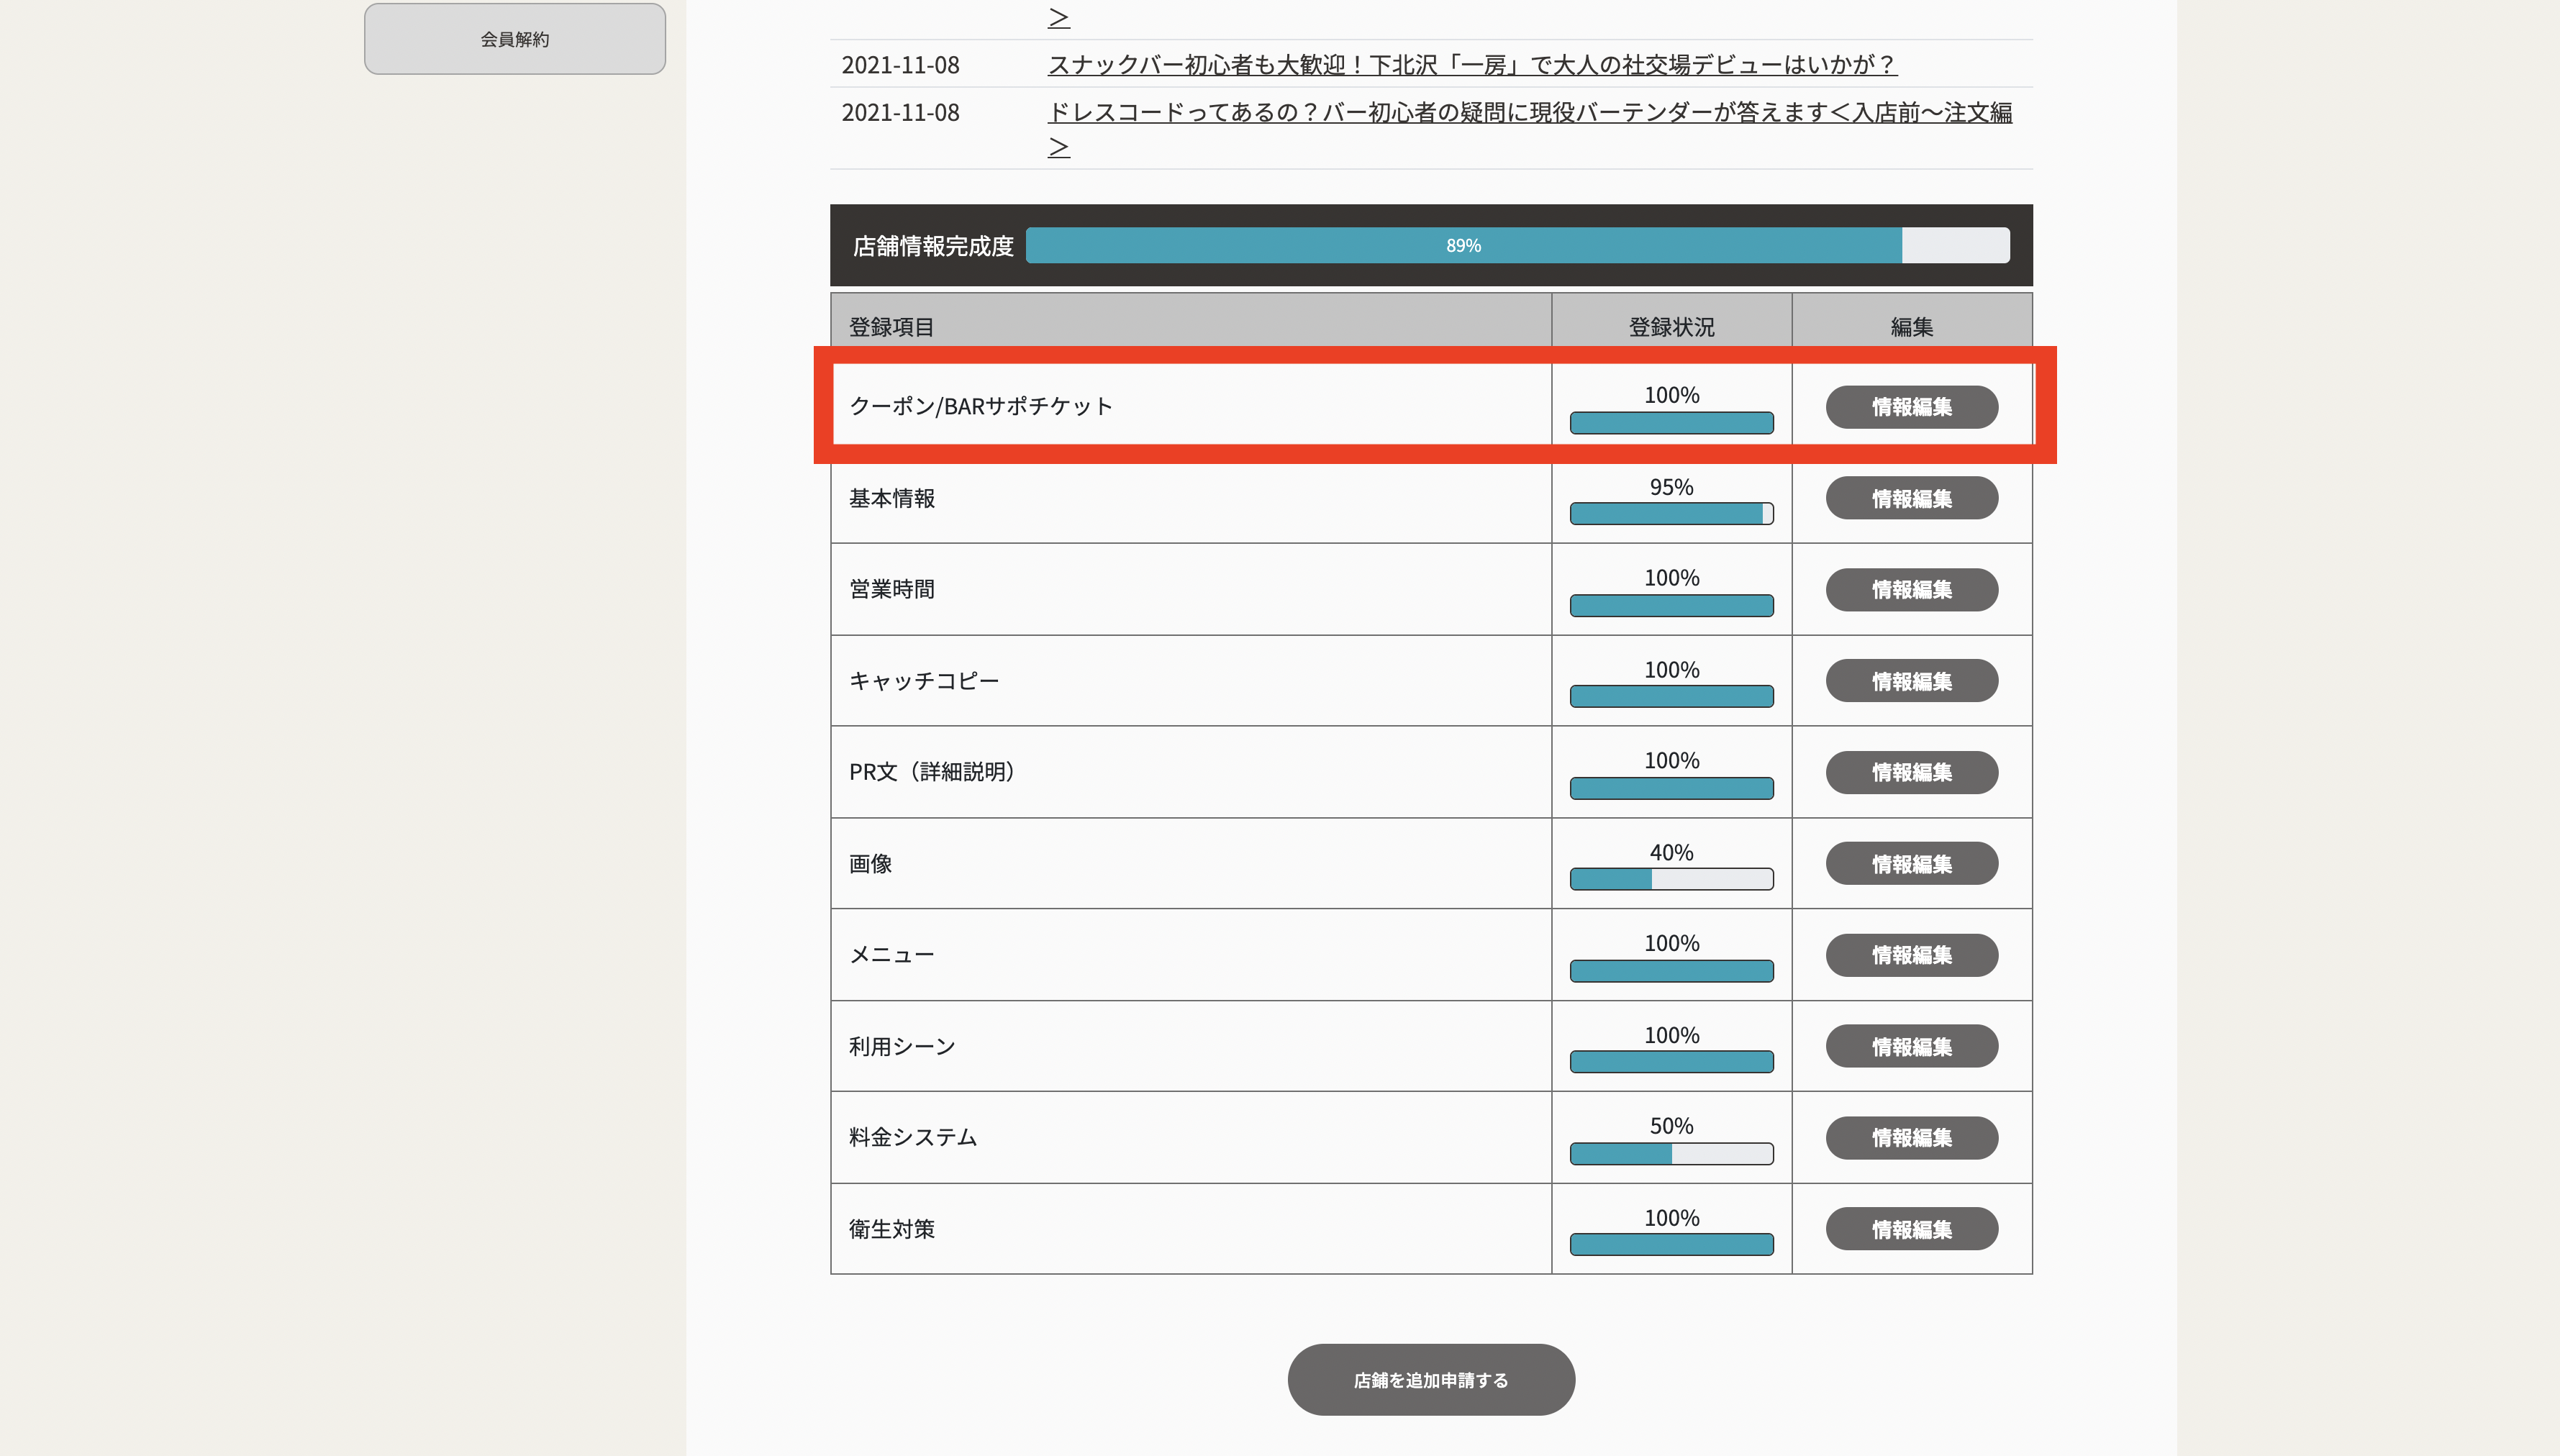Click 情報編集 for キャッチコピー
The height and width of the screenshot is (1456, 2560).
pos(1911,681)
